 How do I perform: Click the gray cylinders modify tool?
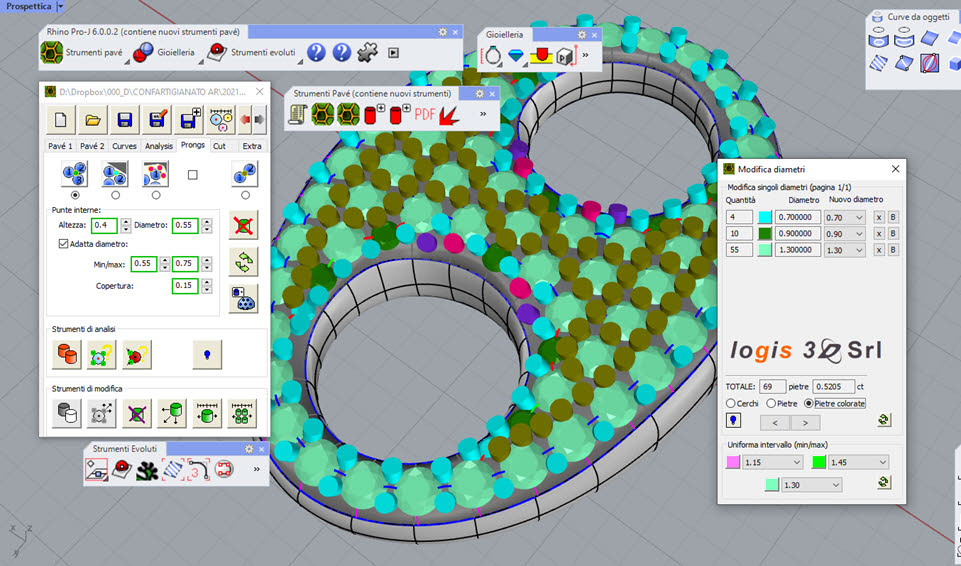67,413
